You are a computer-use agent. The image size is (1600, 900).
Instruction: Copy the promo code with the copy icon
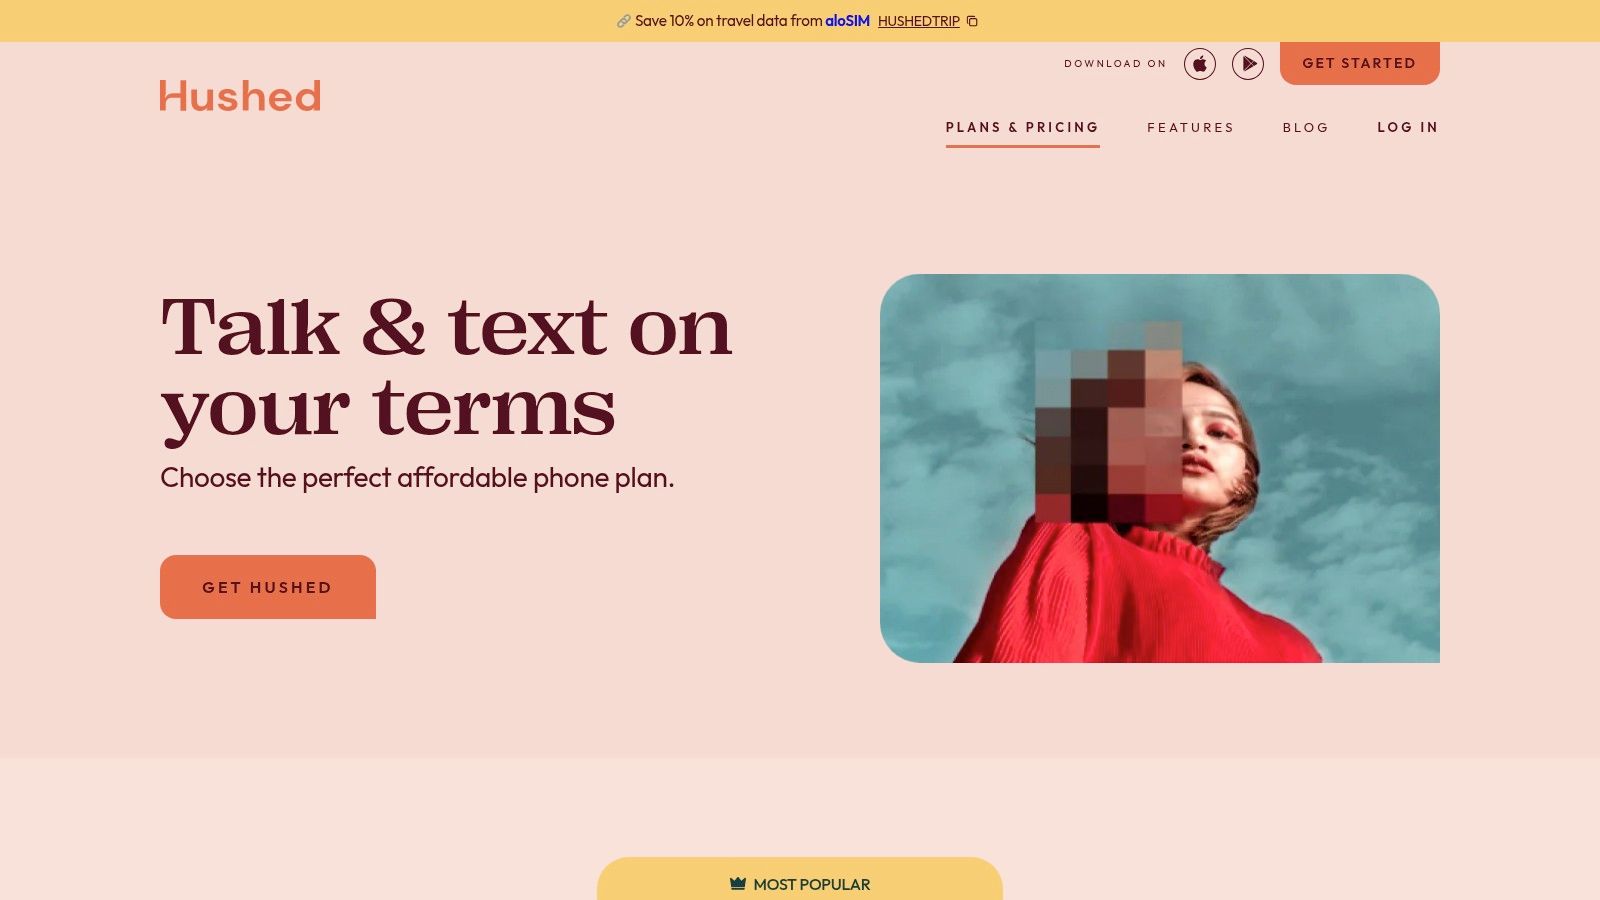(972, 21)
